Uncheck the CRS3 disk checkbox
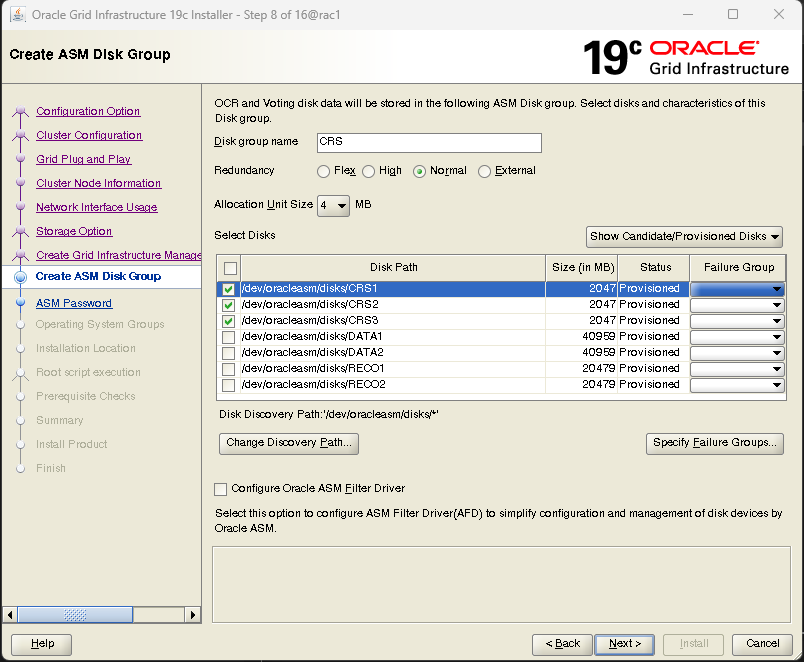The width and height of the screenshot is (804, 662). point(229,321)
